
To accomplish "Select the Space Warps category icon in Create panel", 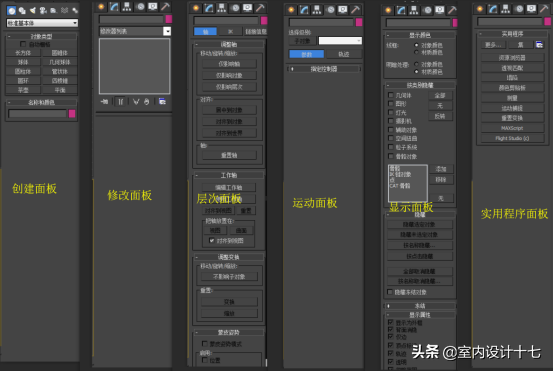I will tap(64, 11).
